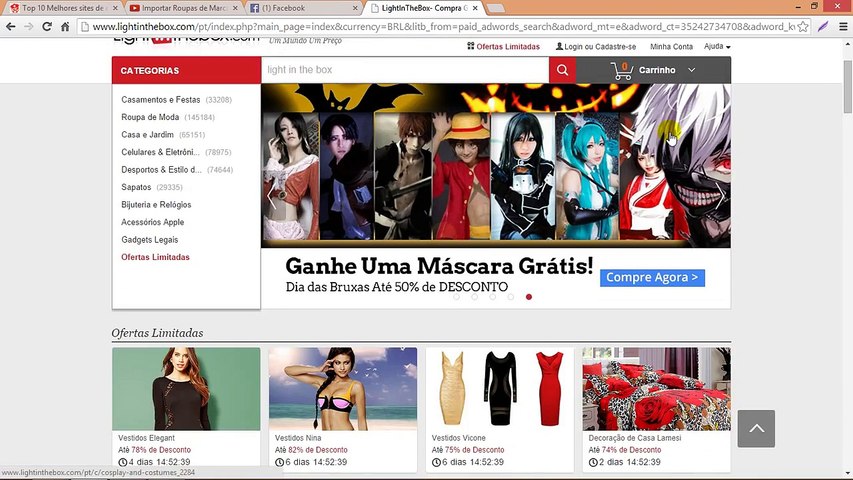Open a new browser tab

click(x=495, y=8)
